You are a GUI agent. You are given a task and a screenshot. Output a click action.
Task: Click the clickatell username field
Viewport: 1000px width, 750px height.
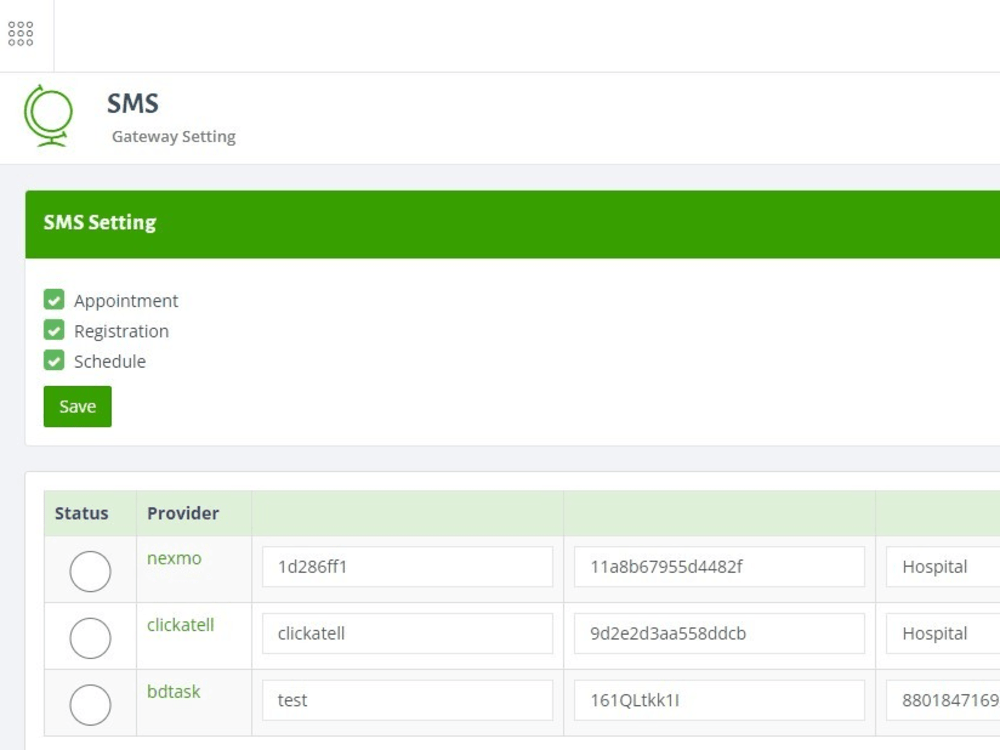(406, 633)
